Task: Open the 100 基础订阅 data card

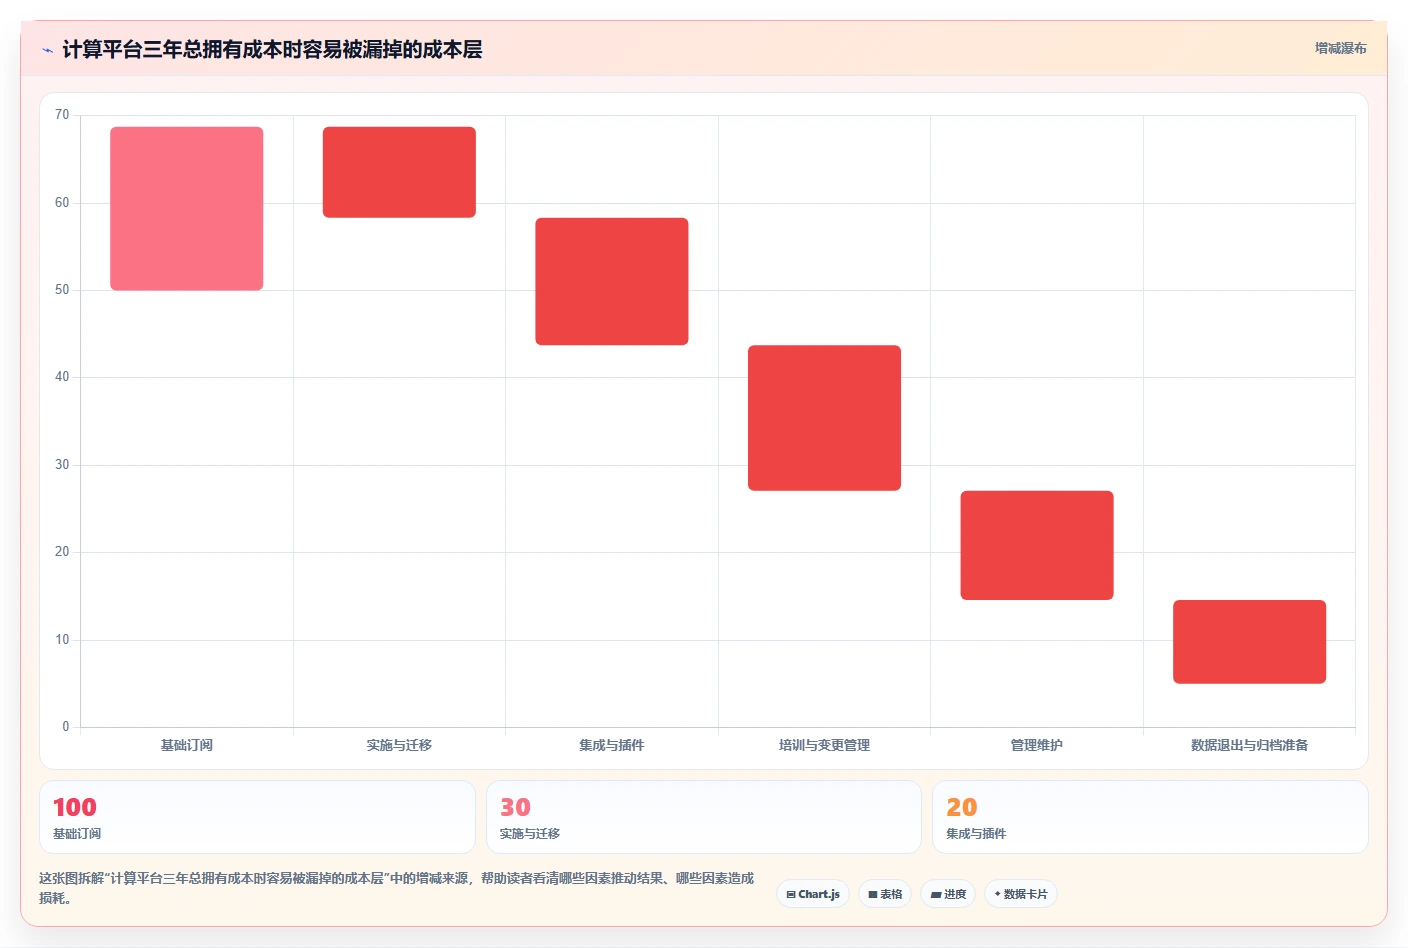Action: click(x=257, y=817)
